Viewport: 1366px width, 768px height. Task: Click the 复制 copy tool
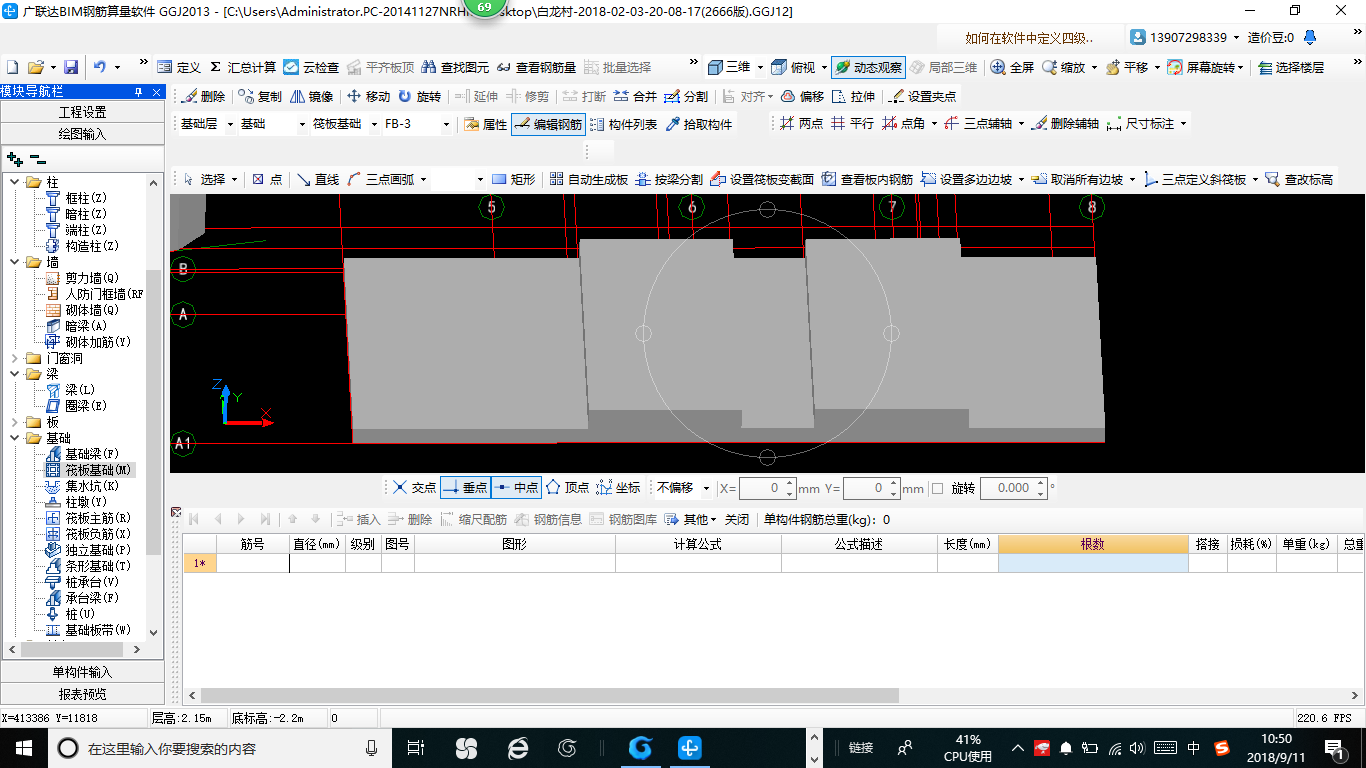point(260,97)
